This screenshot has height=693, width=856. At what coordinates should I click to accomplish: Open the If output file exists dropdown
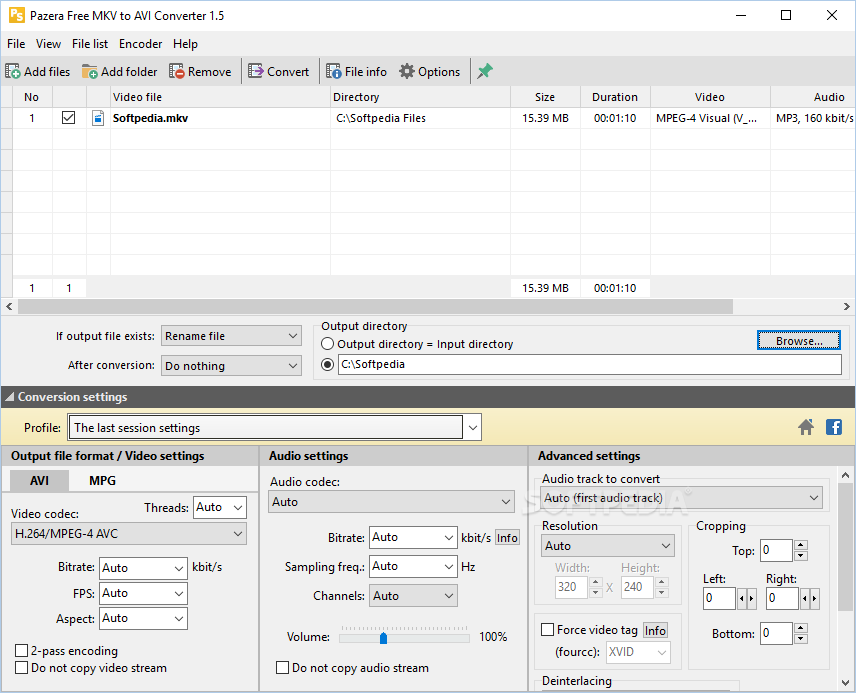click(x=231, y=336)
